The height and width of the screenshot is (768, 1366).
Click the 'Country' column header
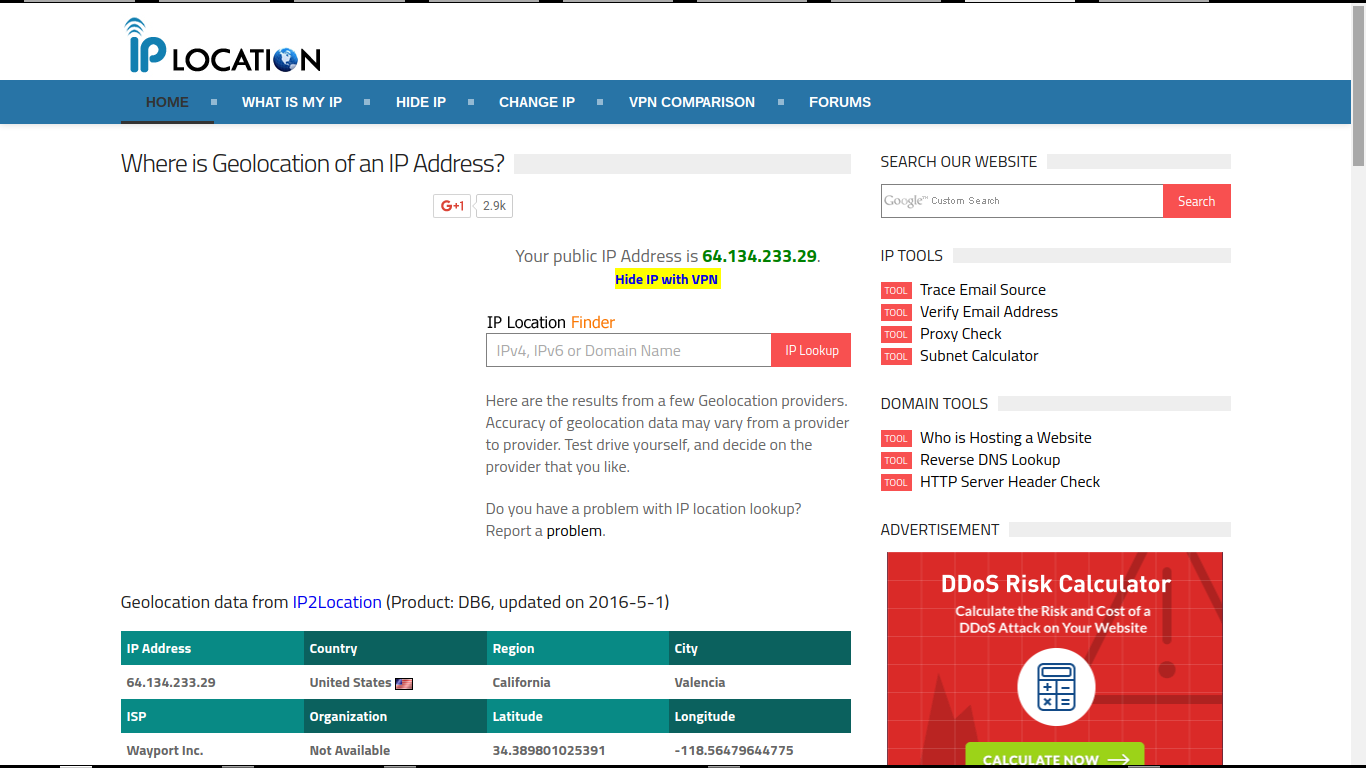point(396,648)
